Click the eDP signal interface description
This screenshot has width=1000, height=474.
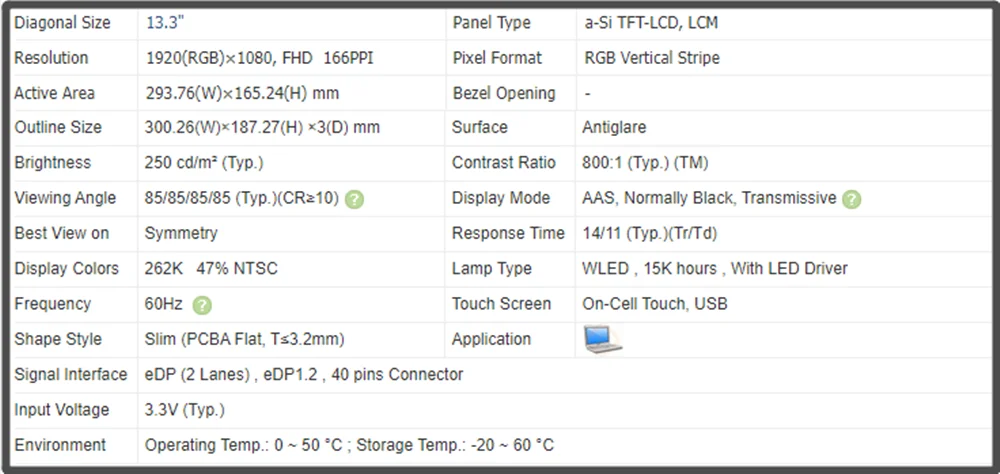(304, 375)
